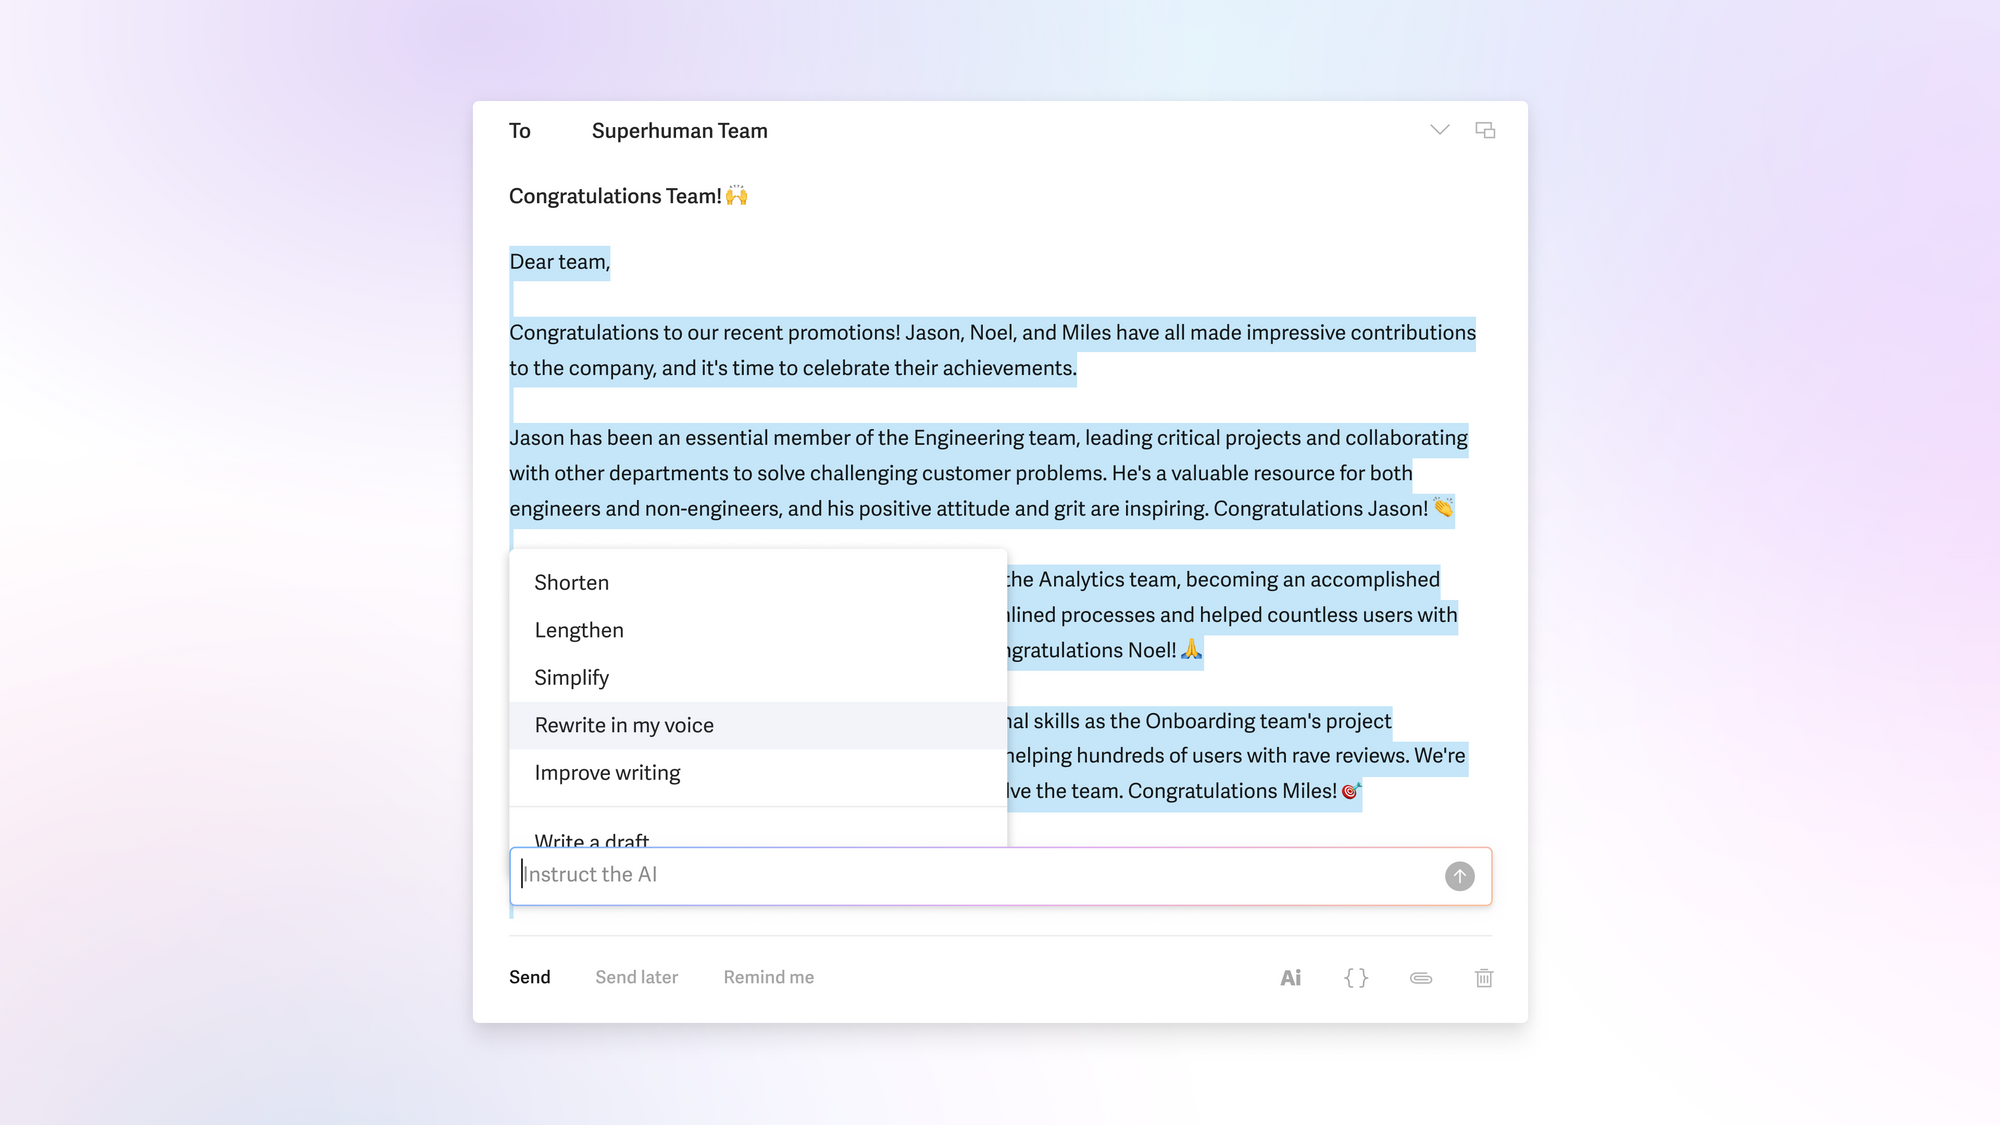Viewport: 2000px width, 1125px height.
Task: Click the collapse/chevron icon in header
Action: point(1440,129)
